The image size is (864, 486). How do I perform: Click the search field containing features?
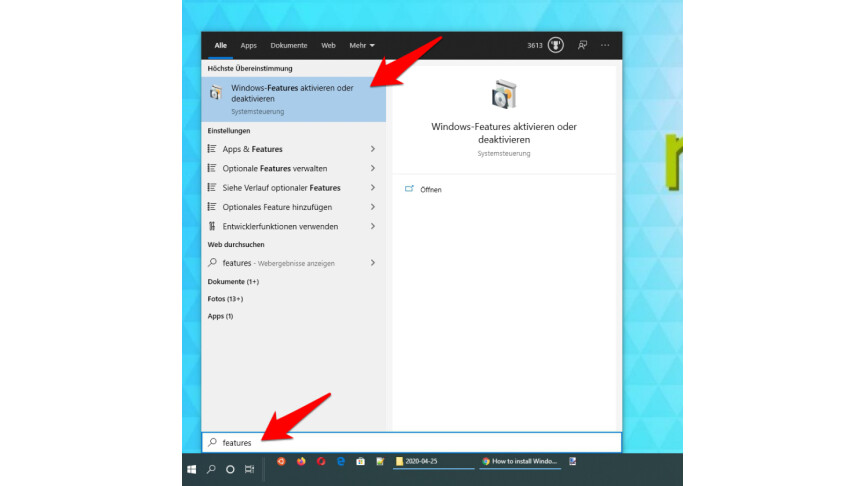(410, 442)
